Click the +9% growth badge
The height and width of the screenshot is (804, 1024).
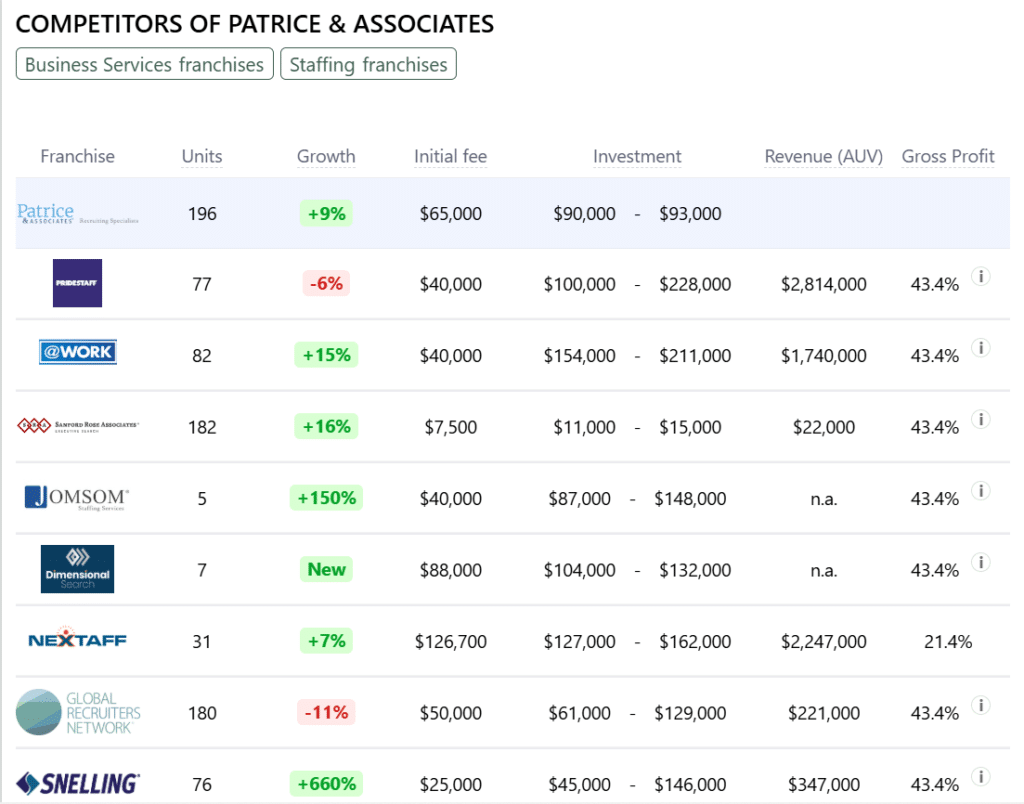(x=326, y=214)
